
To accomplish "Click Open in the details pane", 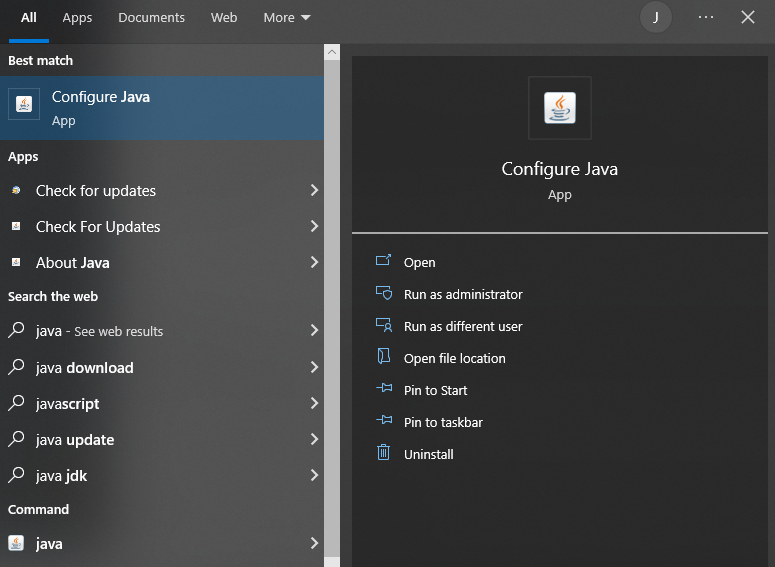I will click(x=420, y=262).
